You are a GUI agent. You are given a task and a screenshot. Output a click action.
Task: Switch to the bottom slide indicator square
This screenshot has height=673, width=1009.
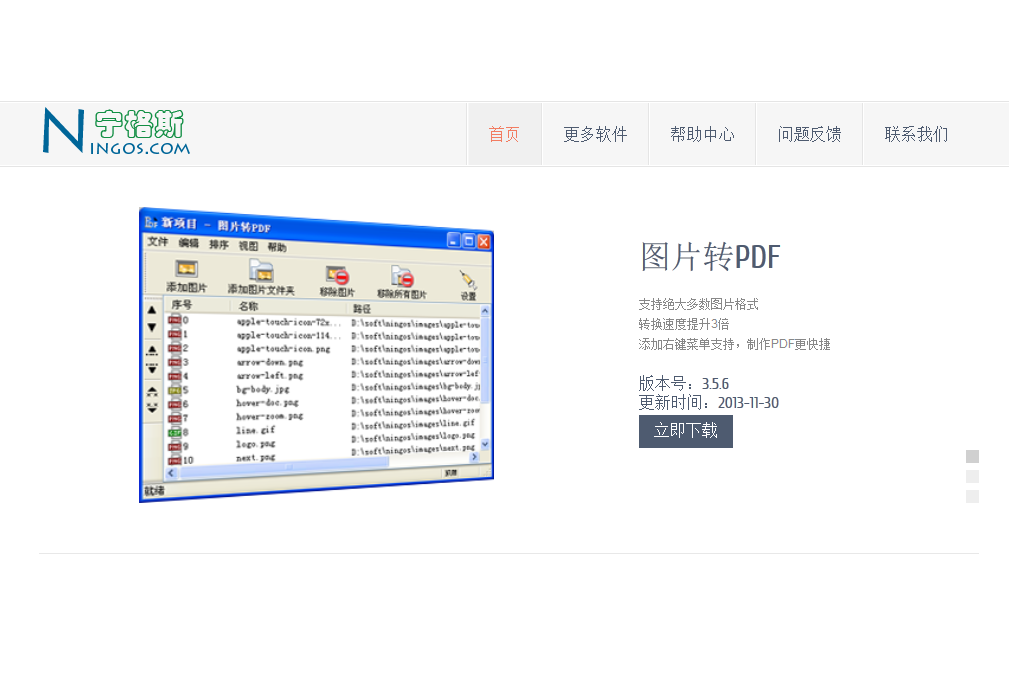tap(972, 496)
